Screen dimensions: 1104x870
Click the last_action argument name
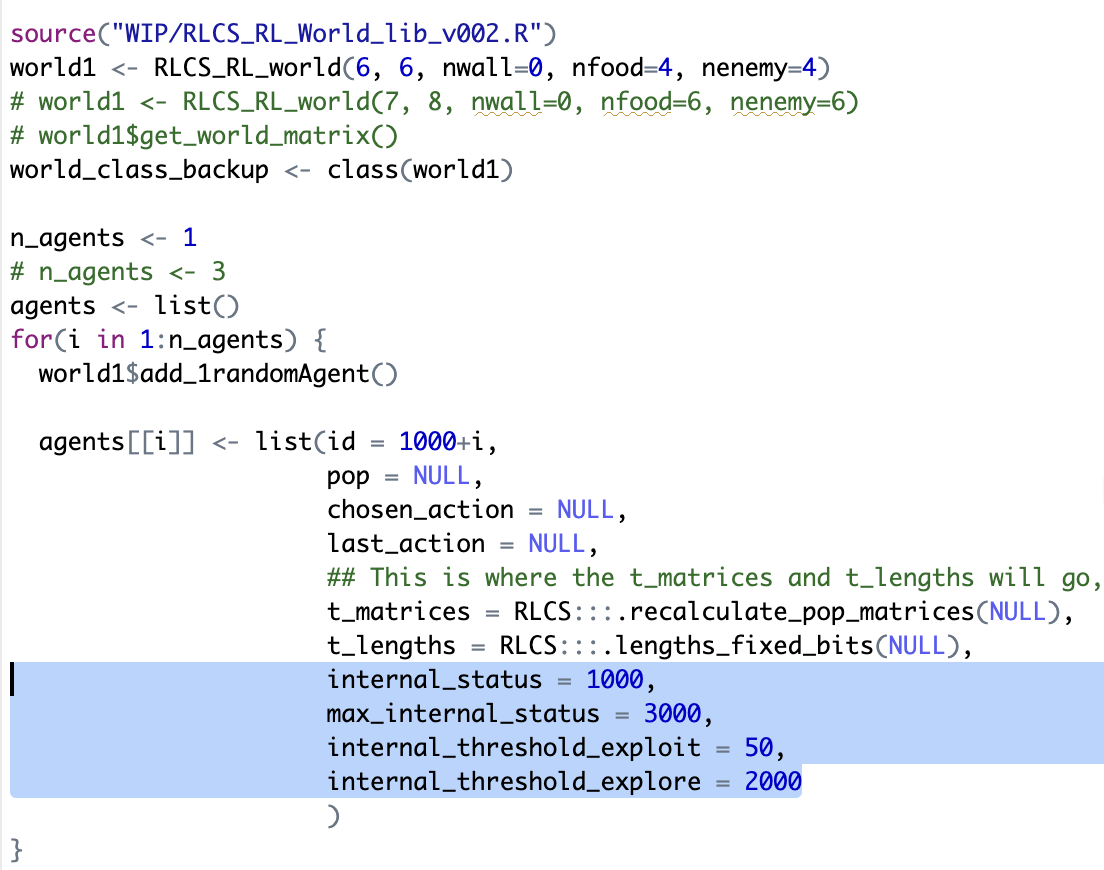[x=406, y=543]
